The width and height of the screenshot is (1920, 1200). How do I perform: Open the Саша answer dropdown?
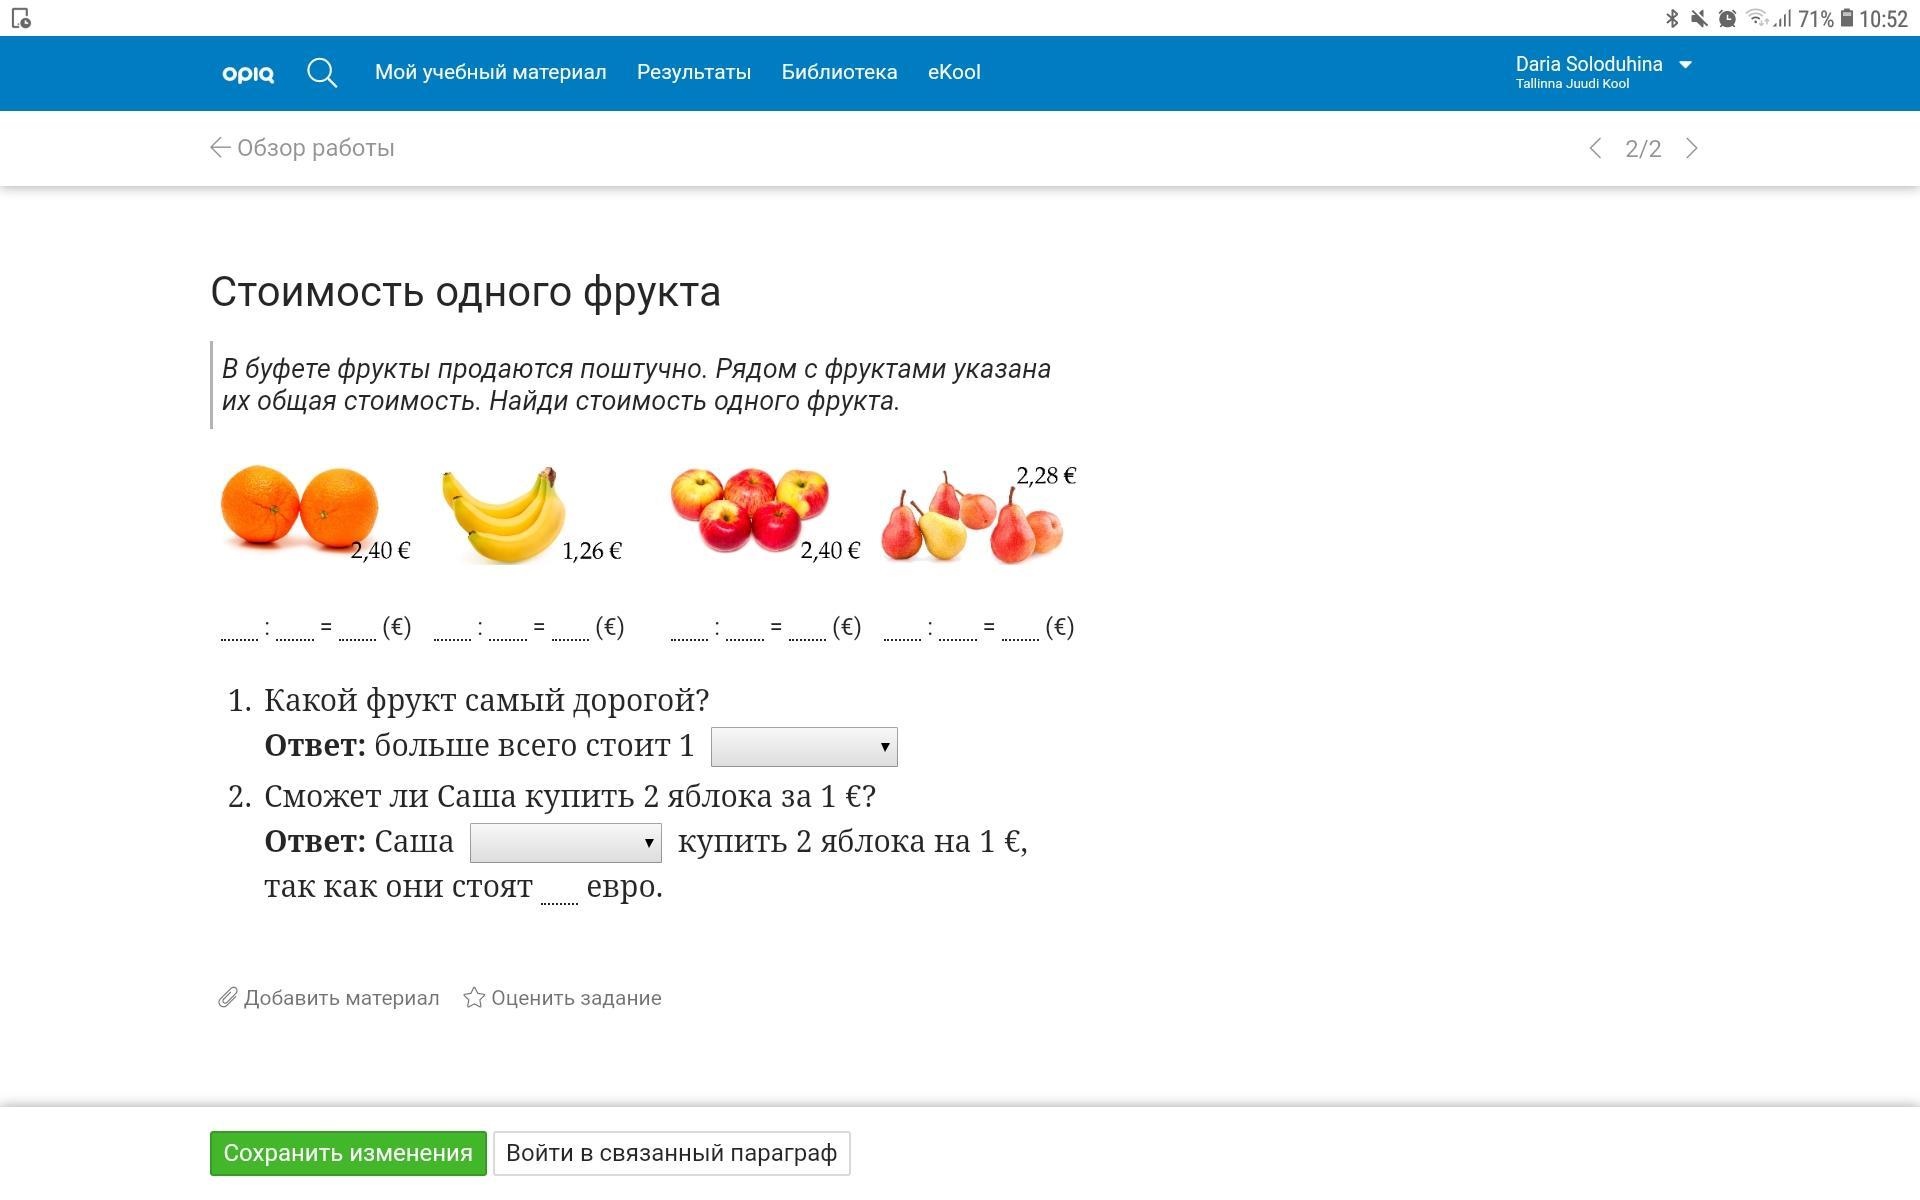pos(565,843)
